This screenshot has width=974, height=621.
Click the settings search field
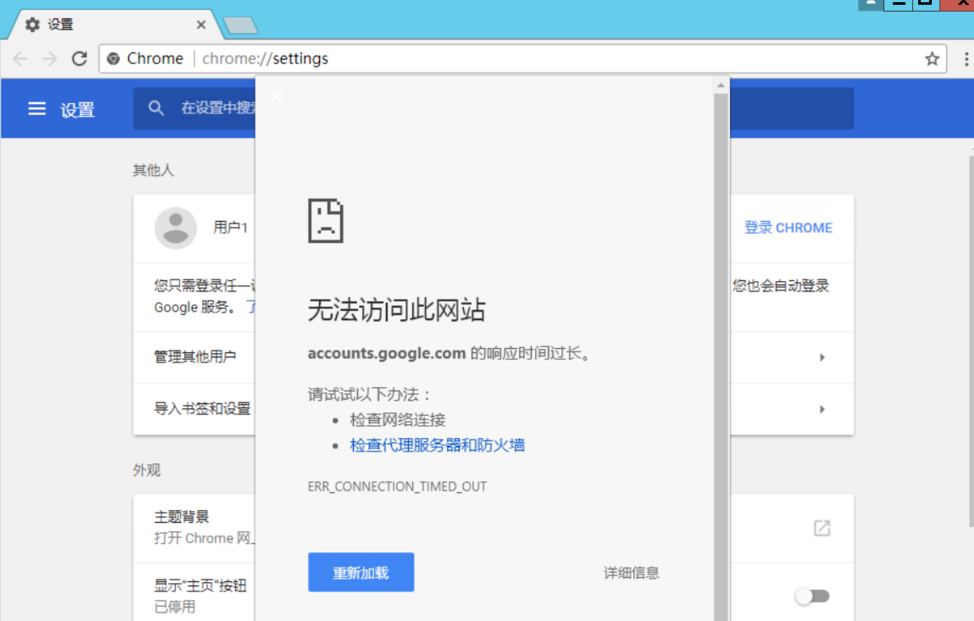[x=493, y=109]
